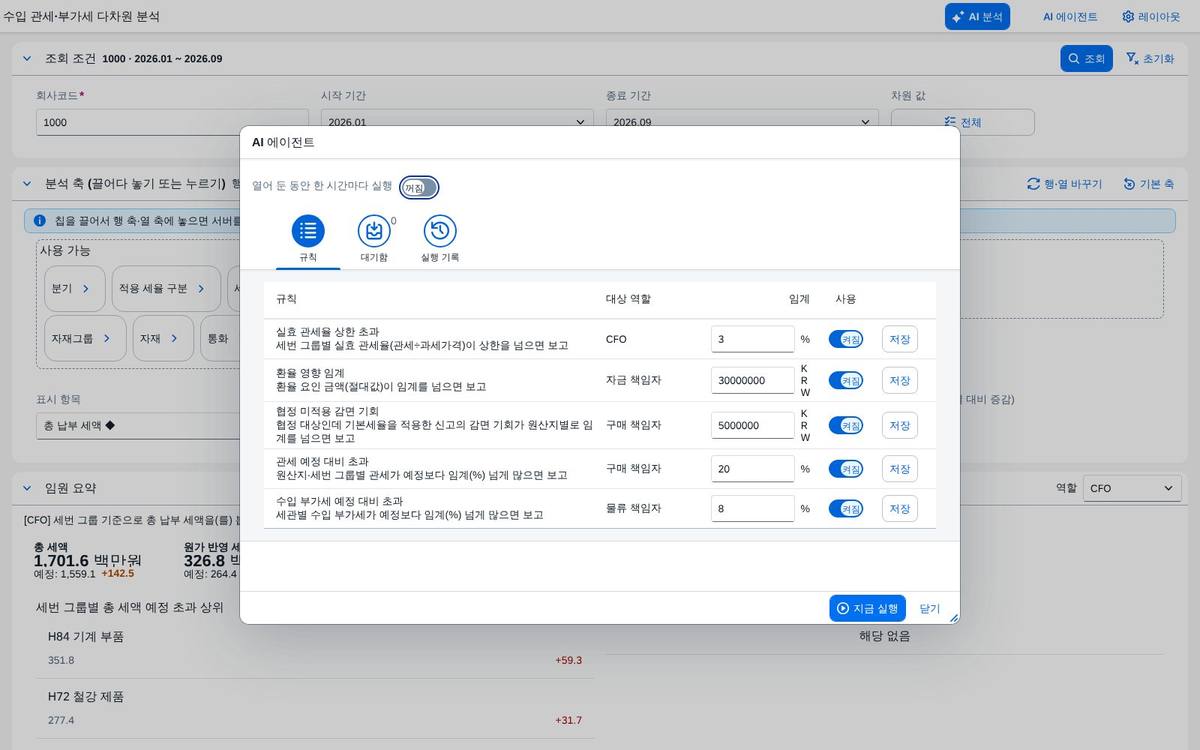1200x750 pixels.
Task: Collapse the 조회 조건 section
Action: coord(27,58)
